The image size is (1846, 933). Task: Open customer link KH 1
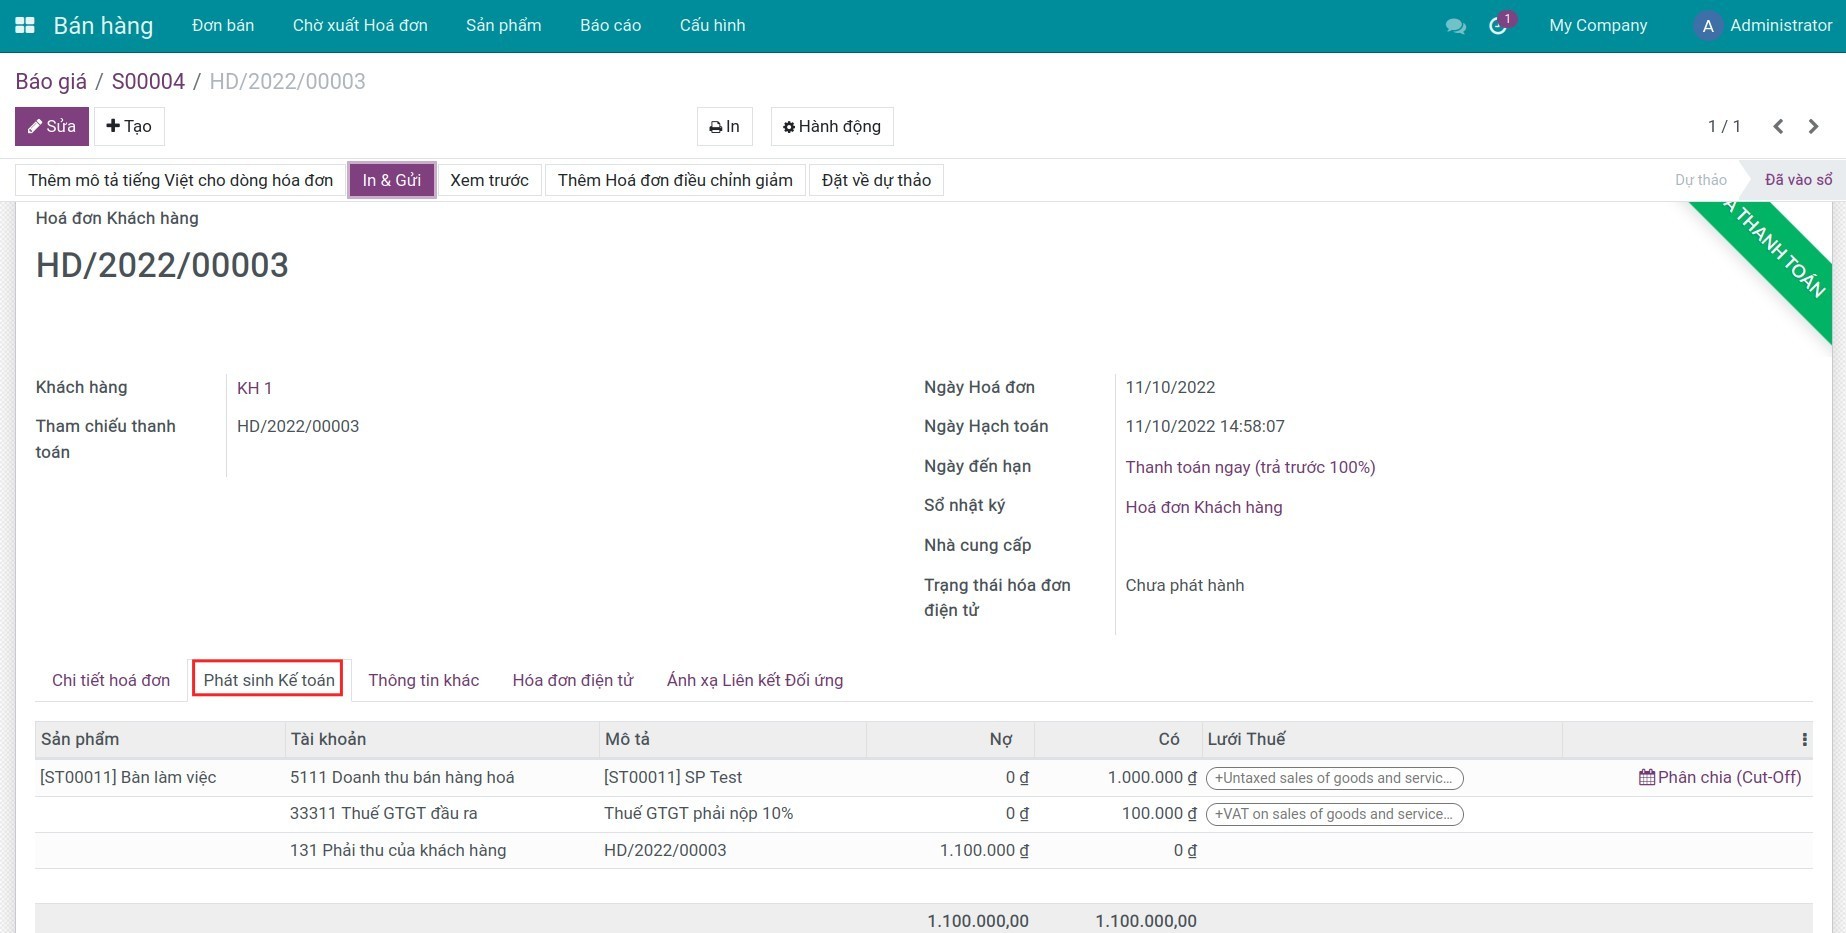pos(254,388)
